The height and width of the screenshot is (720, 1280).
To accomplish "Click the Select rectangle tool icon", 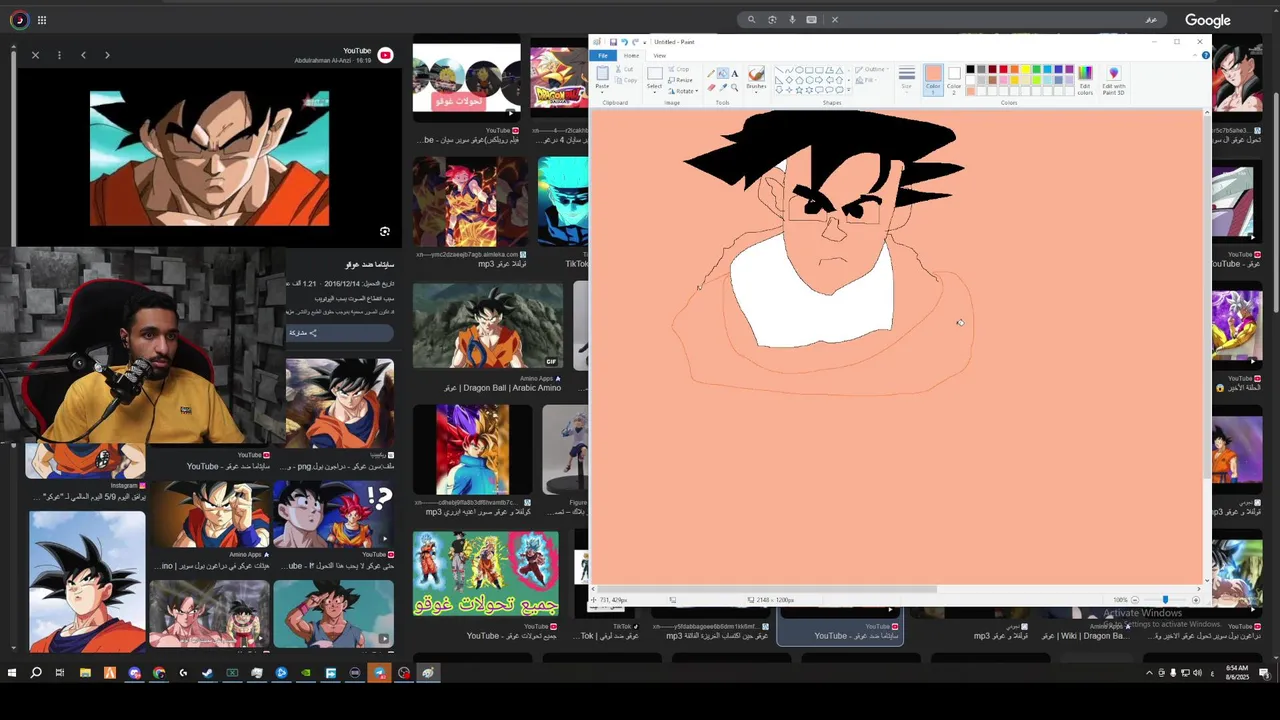I will tap(655, 73).
